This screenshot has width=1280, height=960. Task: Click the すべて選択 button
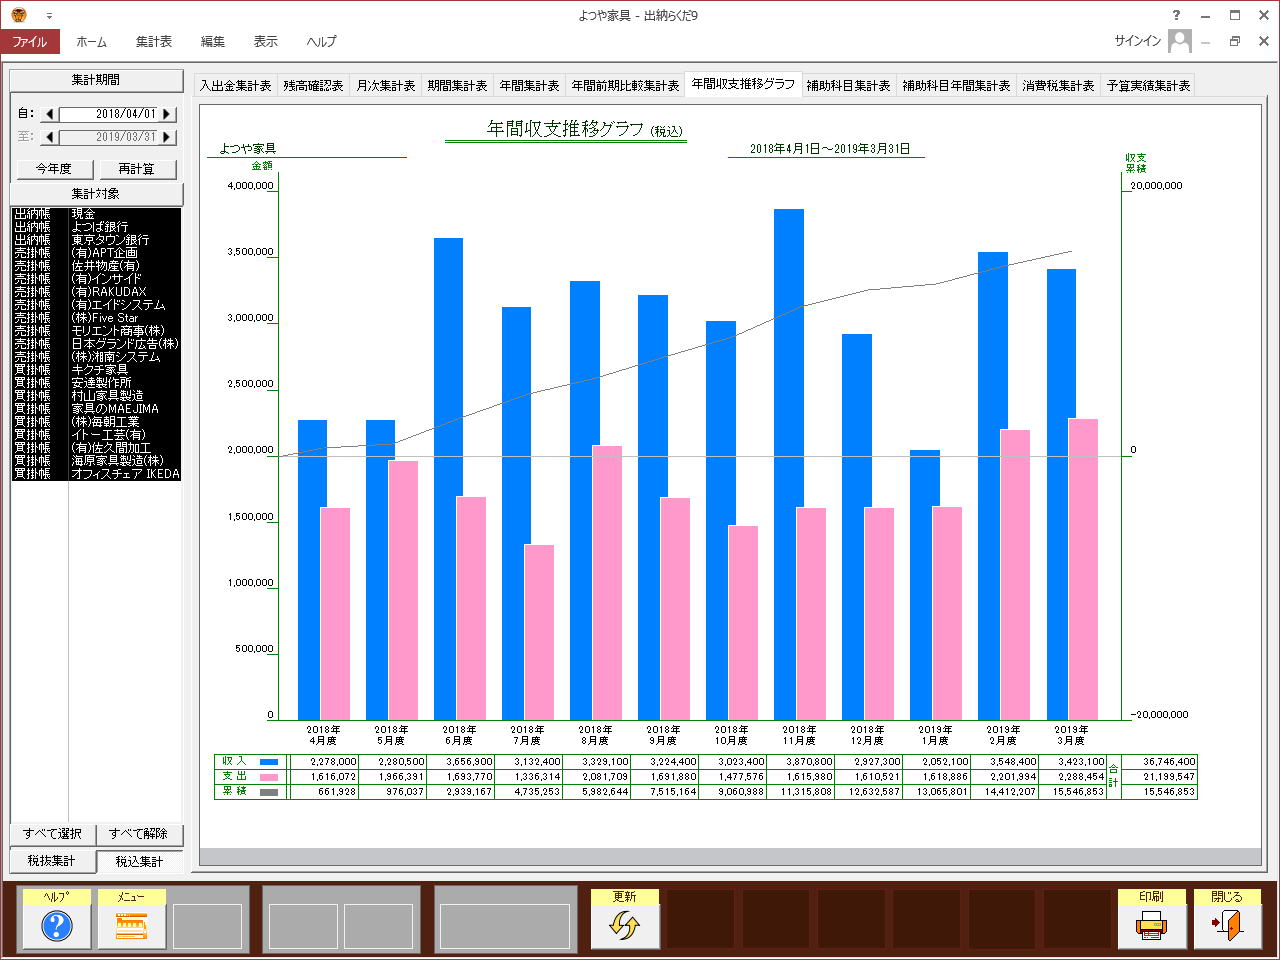[53, 834]
